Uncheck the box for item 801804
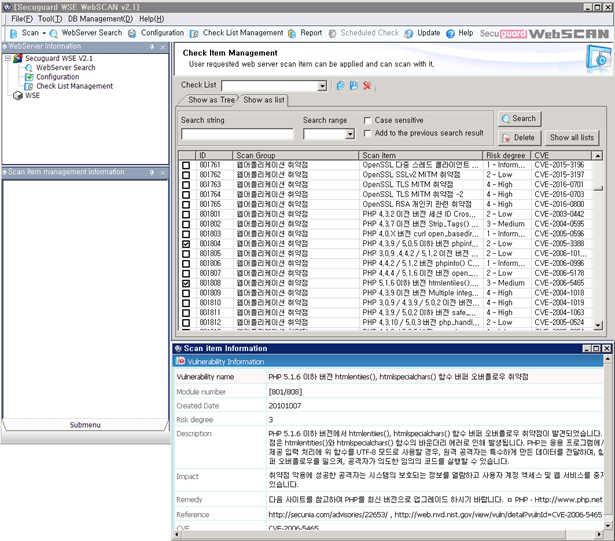Image resolution: width=615 pixels, height=541 pixels. (186, 244)
